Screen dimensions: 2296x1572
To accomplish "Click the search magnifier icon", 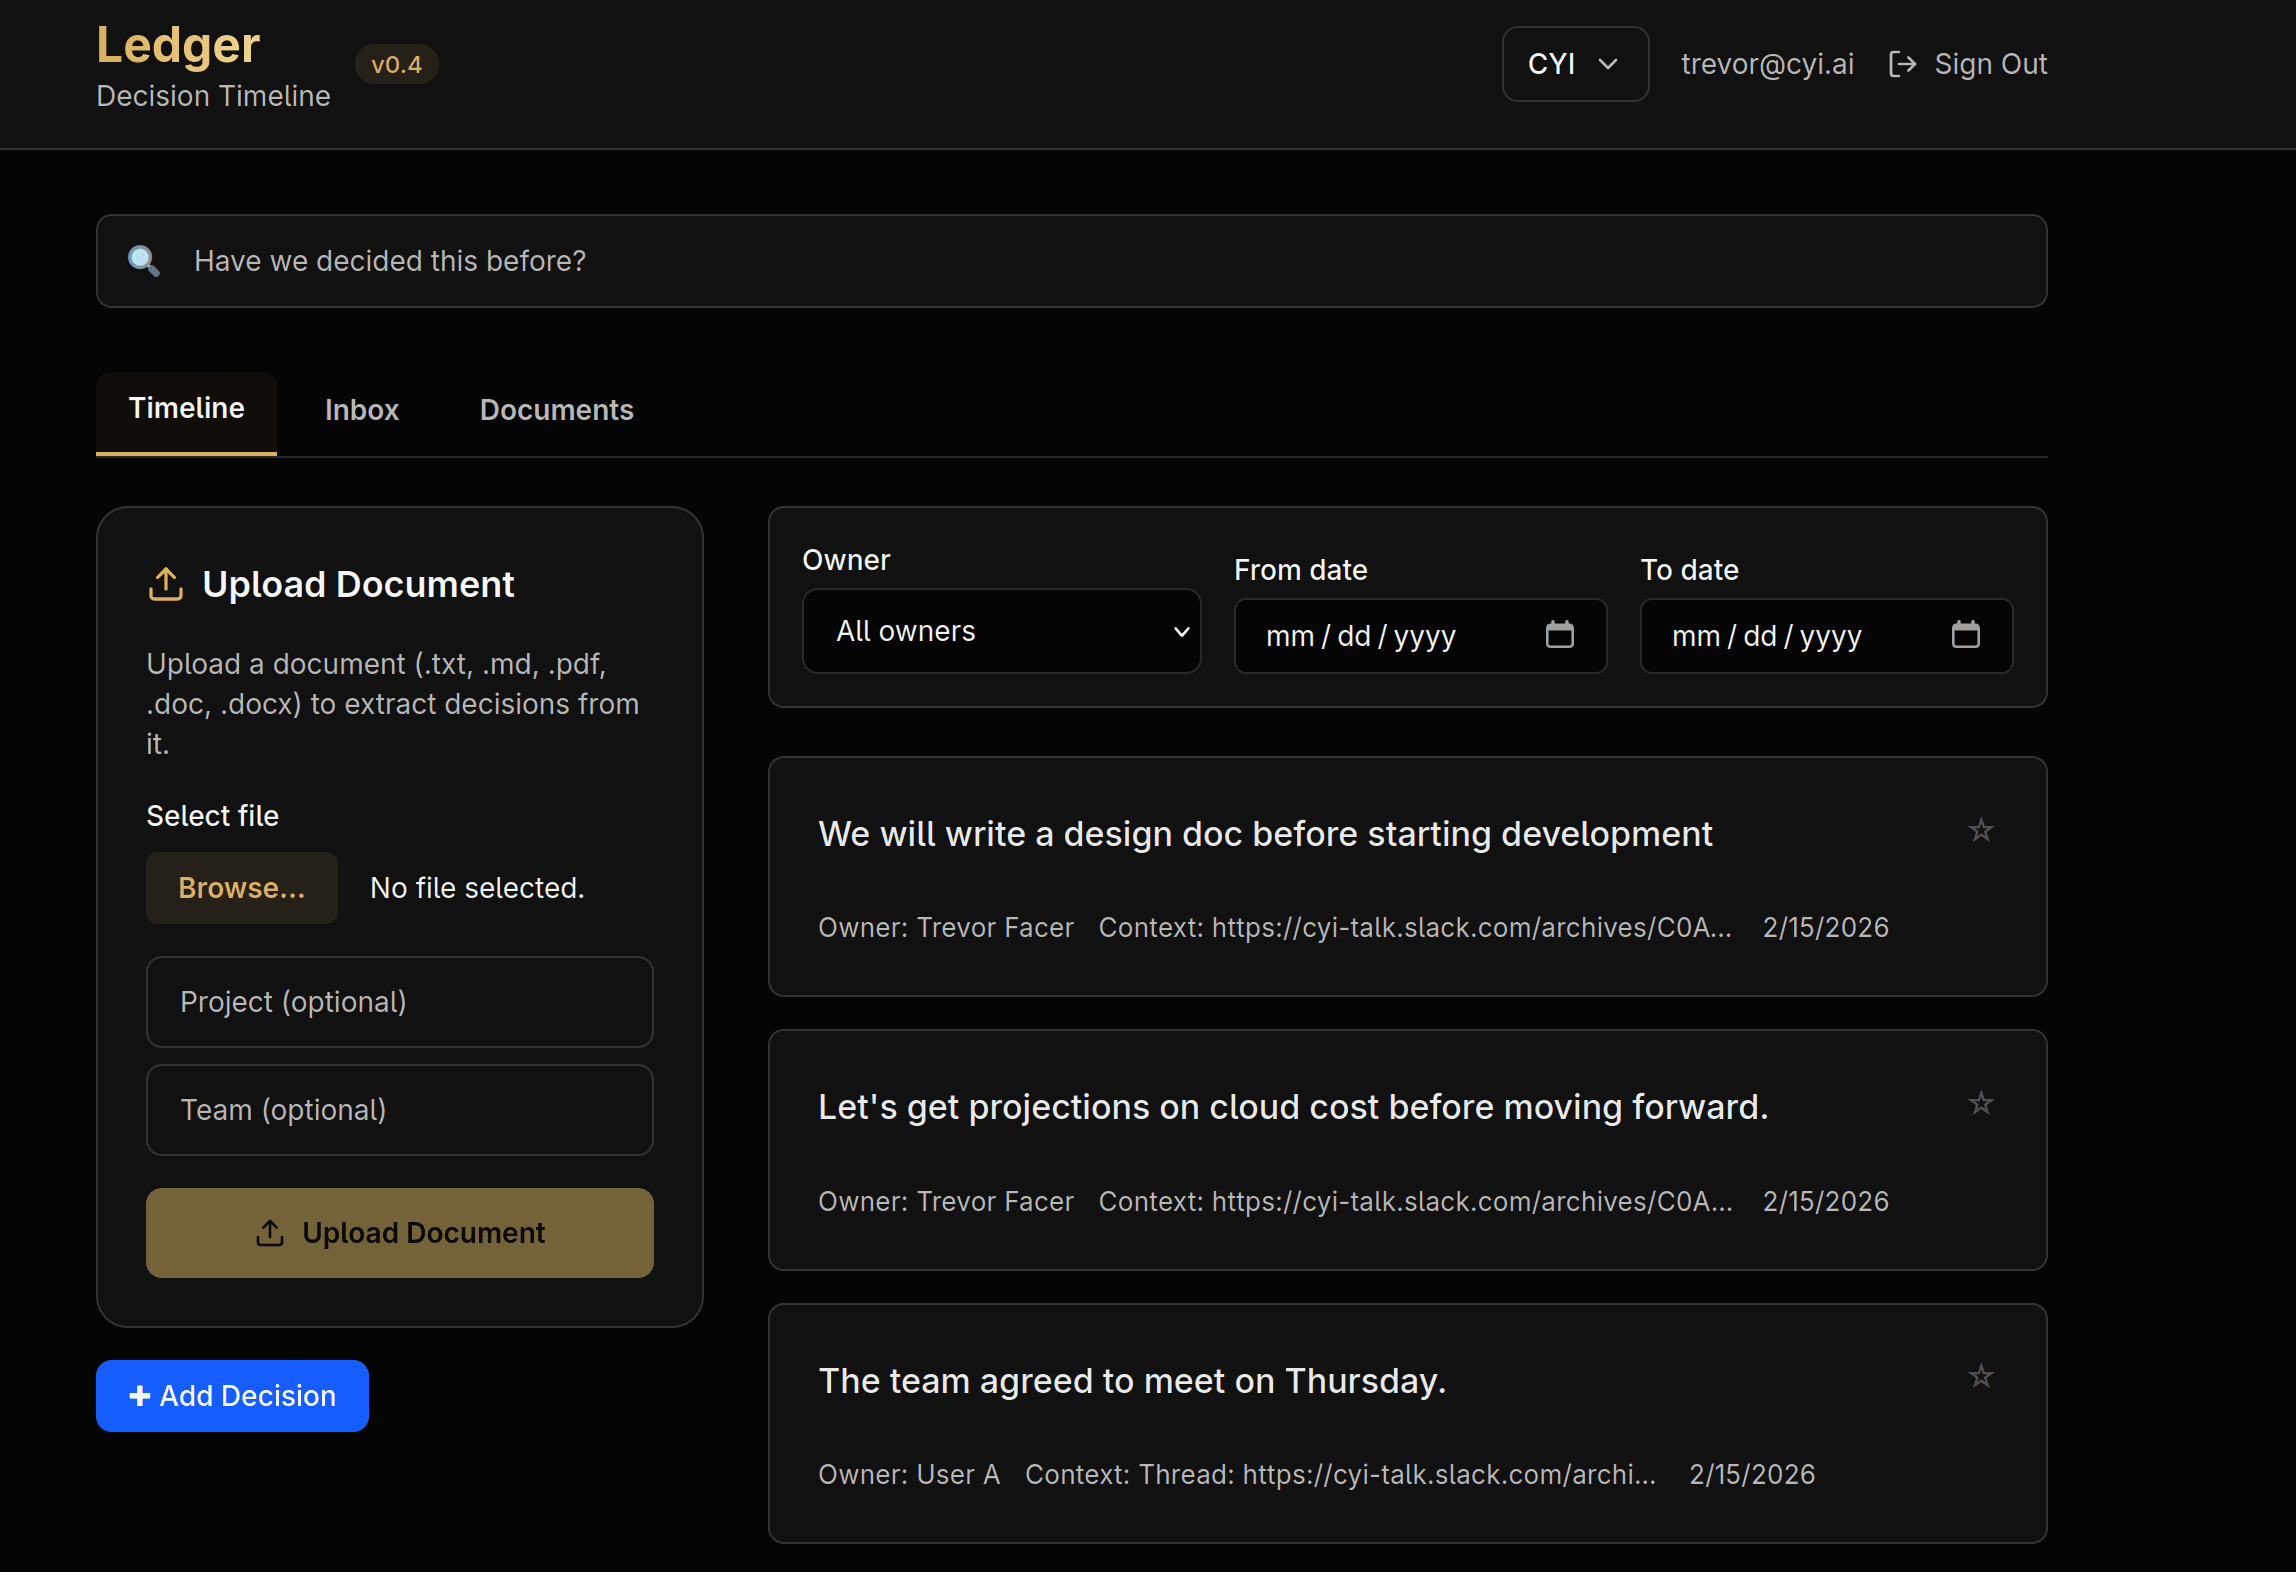I will (144, 261).
